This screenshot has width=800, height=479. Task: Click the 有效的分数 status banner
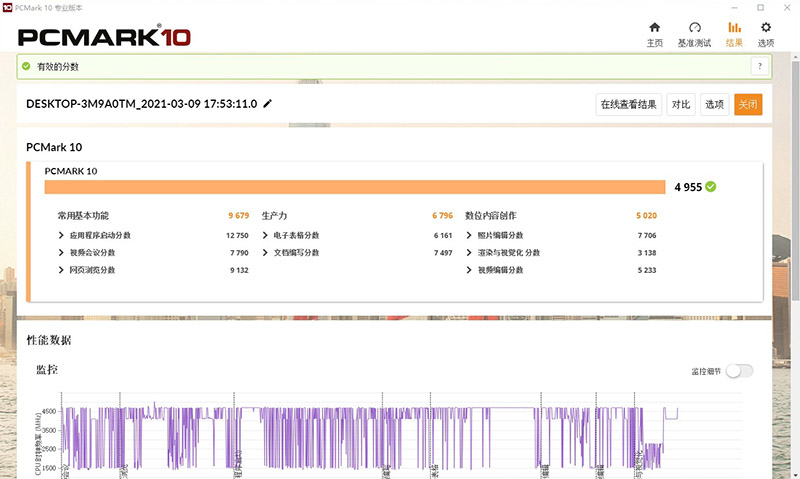tap(394, 66)
